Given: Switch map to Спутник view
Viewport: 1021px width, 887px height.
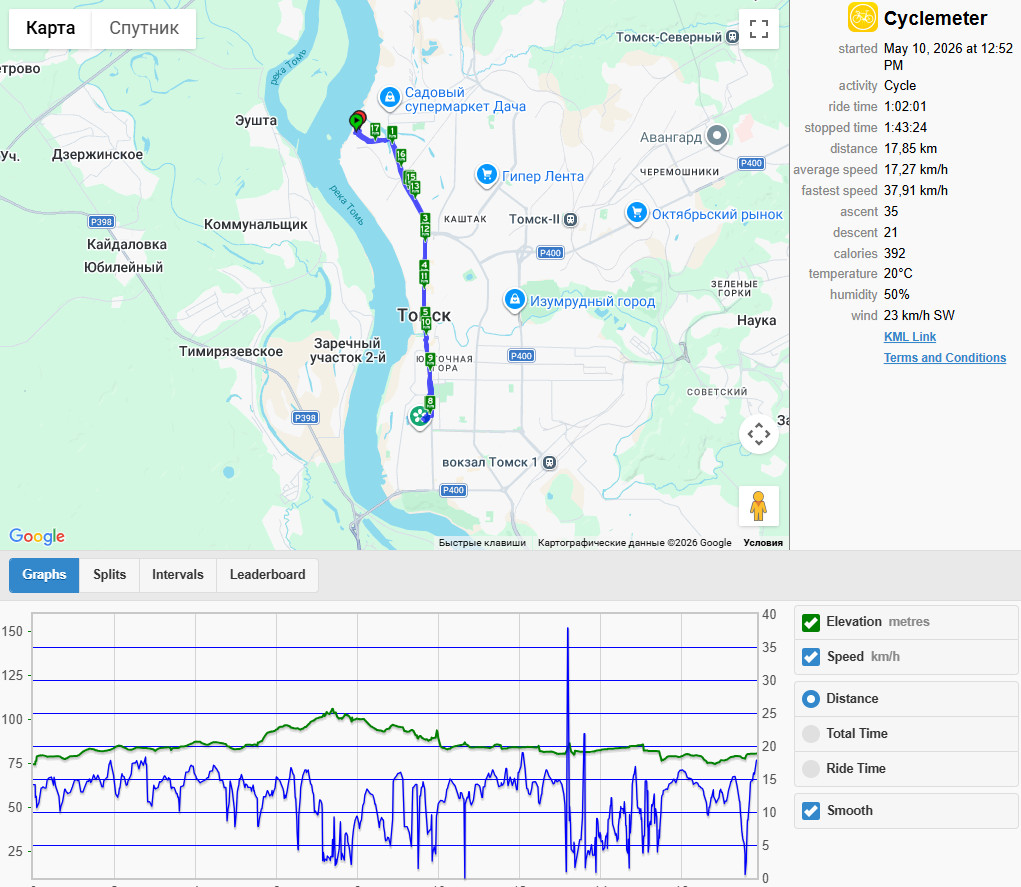Looking at the screenshot, I should coord(144,28).
